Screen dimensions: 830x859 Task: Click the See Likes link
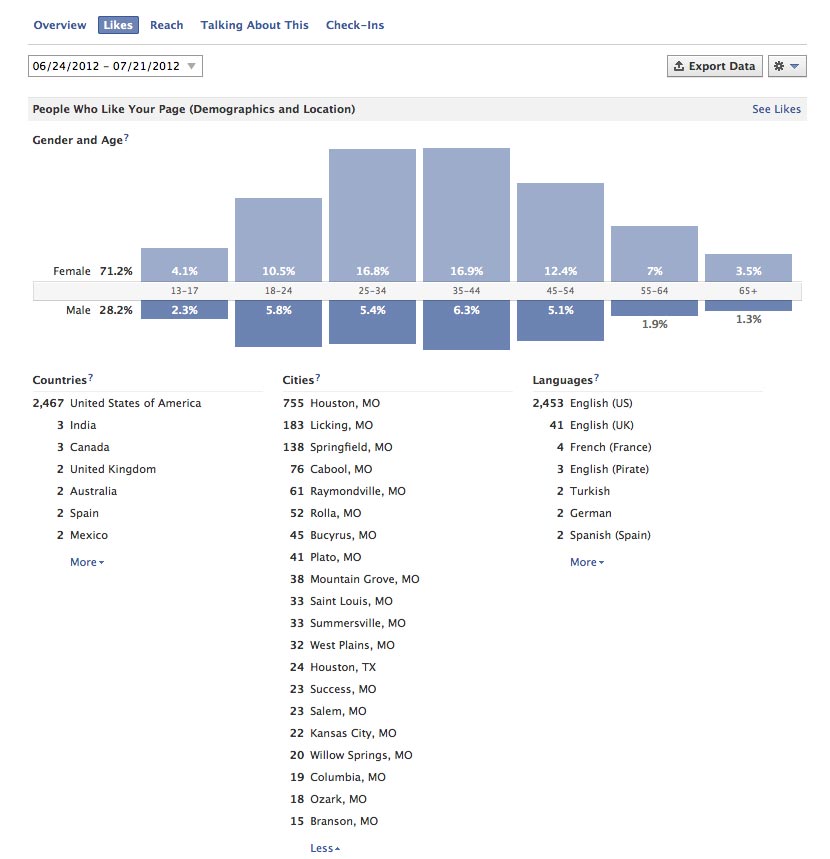click(x=776, y=109)
